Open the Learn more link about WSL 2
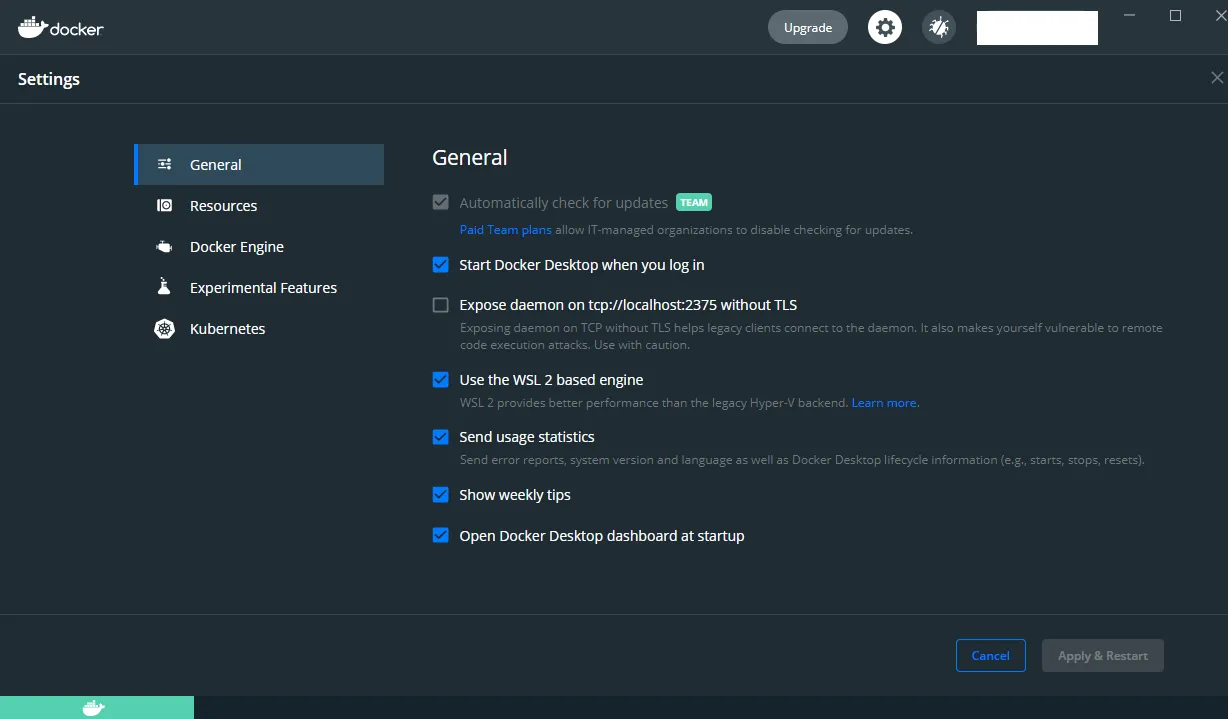 [x=884, y=403]
